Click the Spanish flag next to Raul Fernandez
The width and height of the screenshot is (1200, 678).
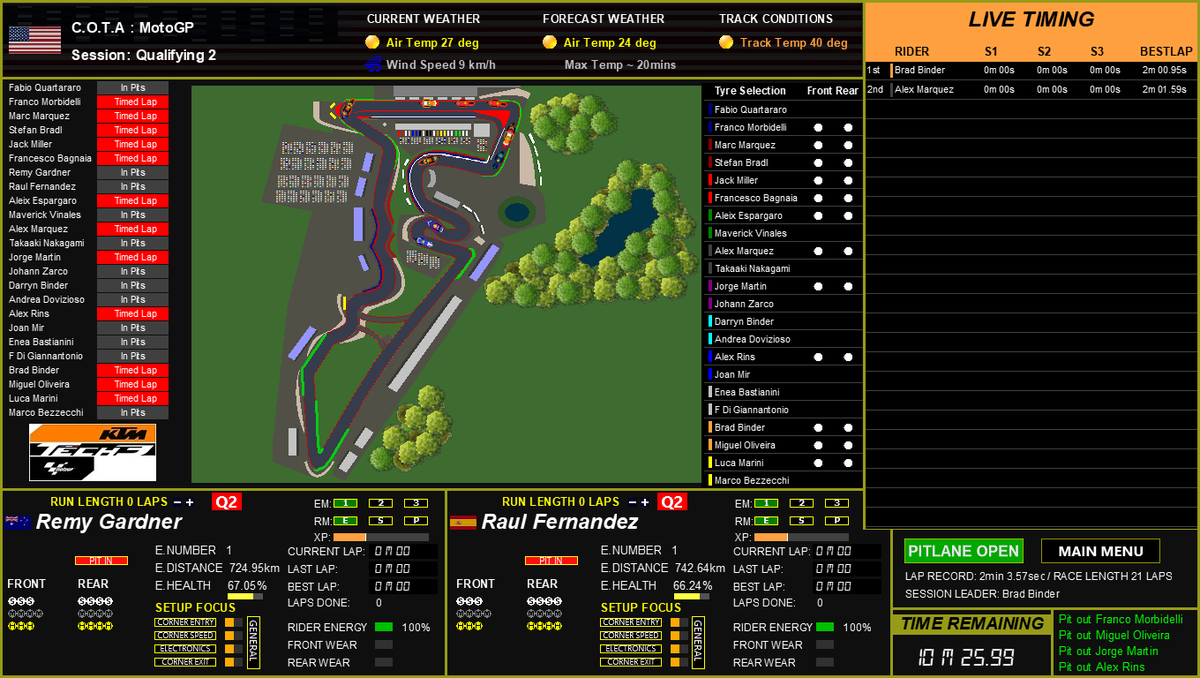462,522
